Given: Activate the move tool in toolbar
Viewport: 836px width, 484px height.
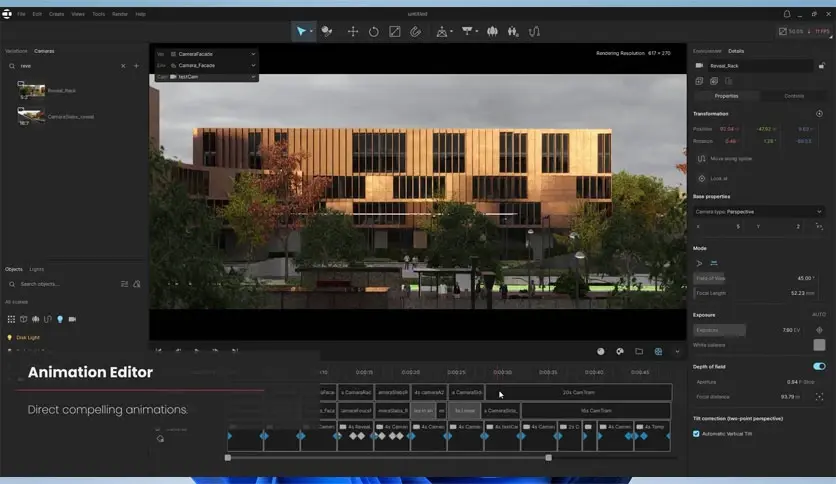Looking at the screenshot, I should pyautogui.click(x=353, y=31).
